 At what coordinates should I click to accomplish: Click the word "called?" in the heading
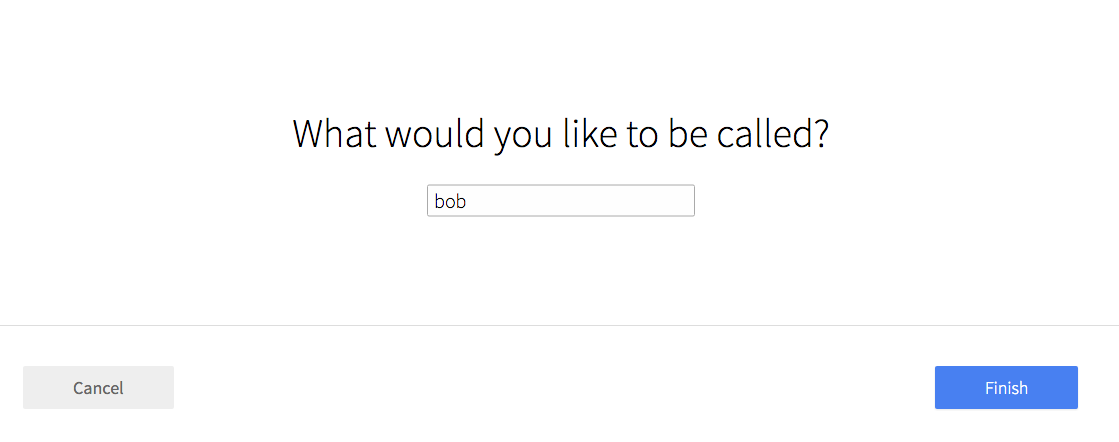coord(772,134)
